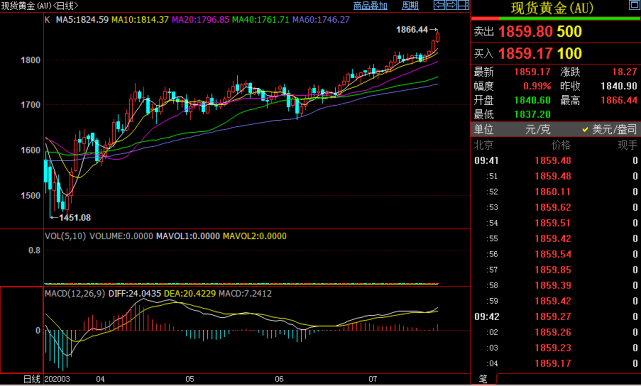
Task: Click the MACD(12,26,9) indicator label
Action: click(75, 294)
